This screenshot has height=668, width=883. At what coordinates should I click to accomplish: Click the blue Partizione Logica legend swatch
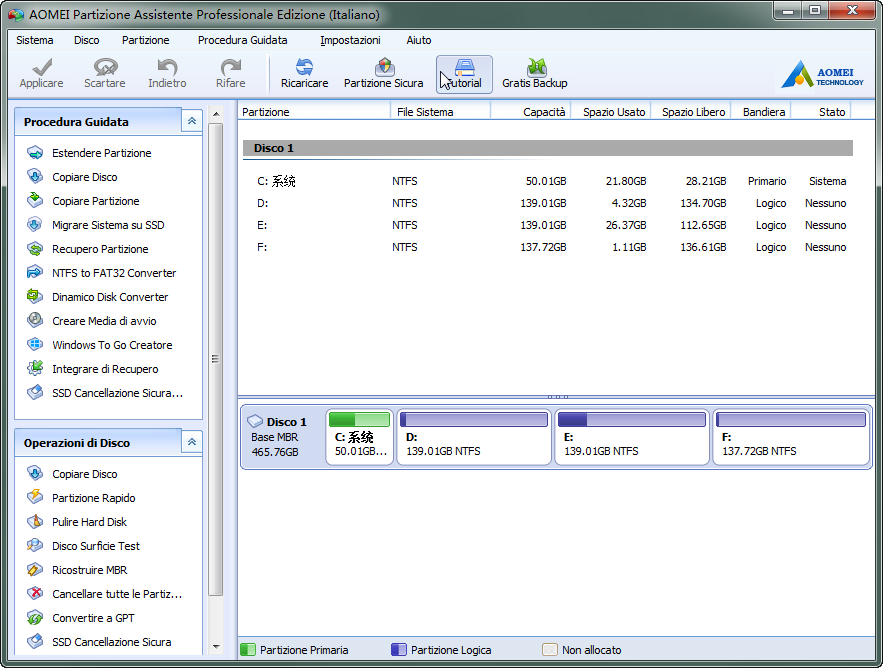pos(399,649)
